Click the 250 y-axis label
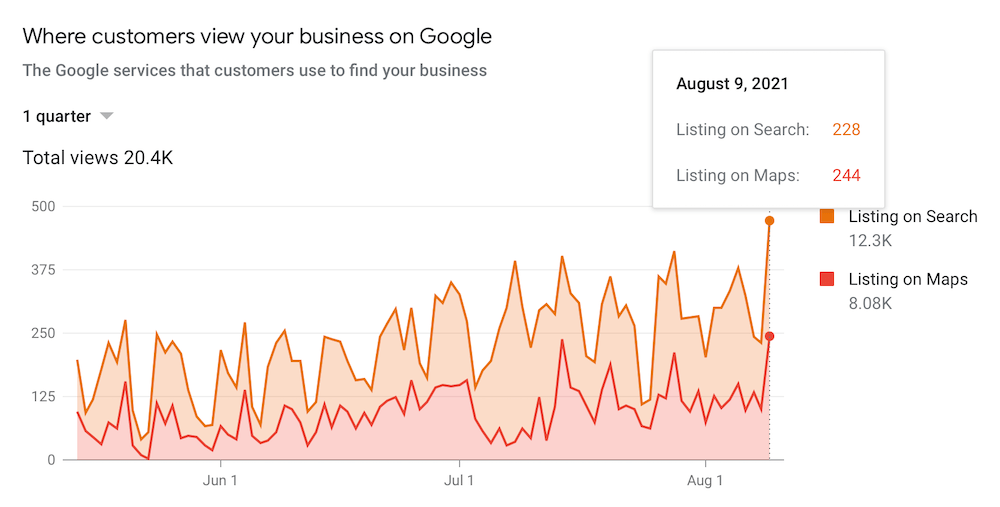This screenshot has width=1000, height=507. tap(43, 333)
